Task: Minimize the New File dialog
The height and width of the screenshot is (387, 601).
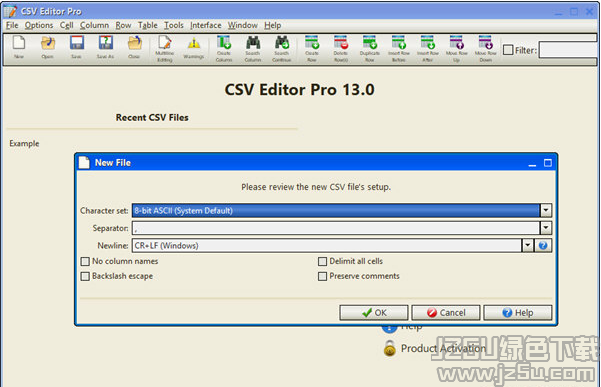Action: tap(532, 164)
